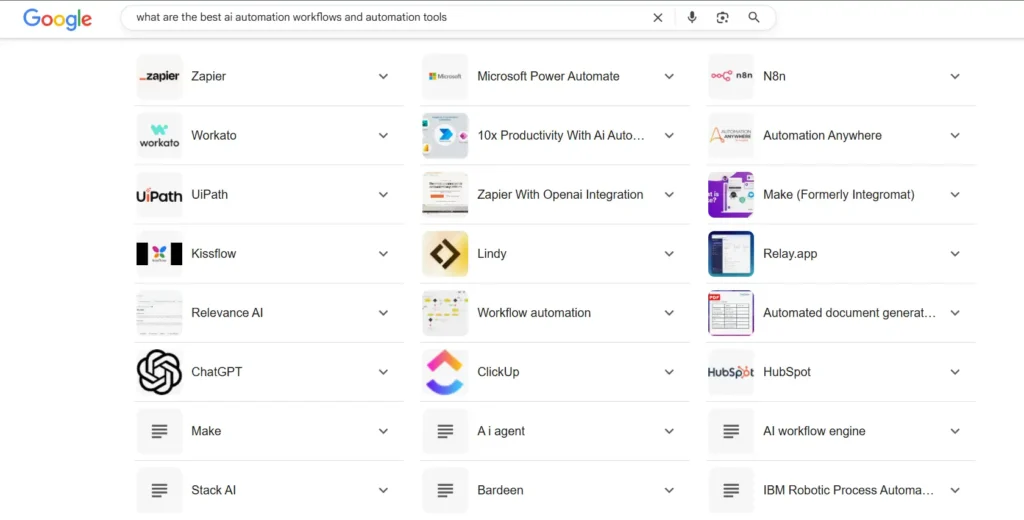Expand the Microsoft Power Automate chevron

pyautogui.click(x=669, y=77)
